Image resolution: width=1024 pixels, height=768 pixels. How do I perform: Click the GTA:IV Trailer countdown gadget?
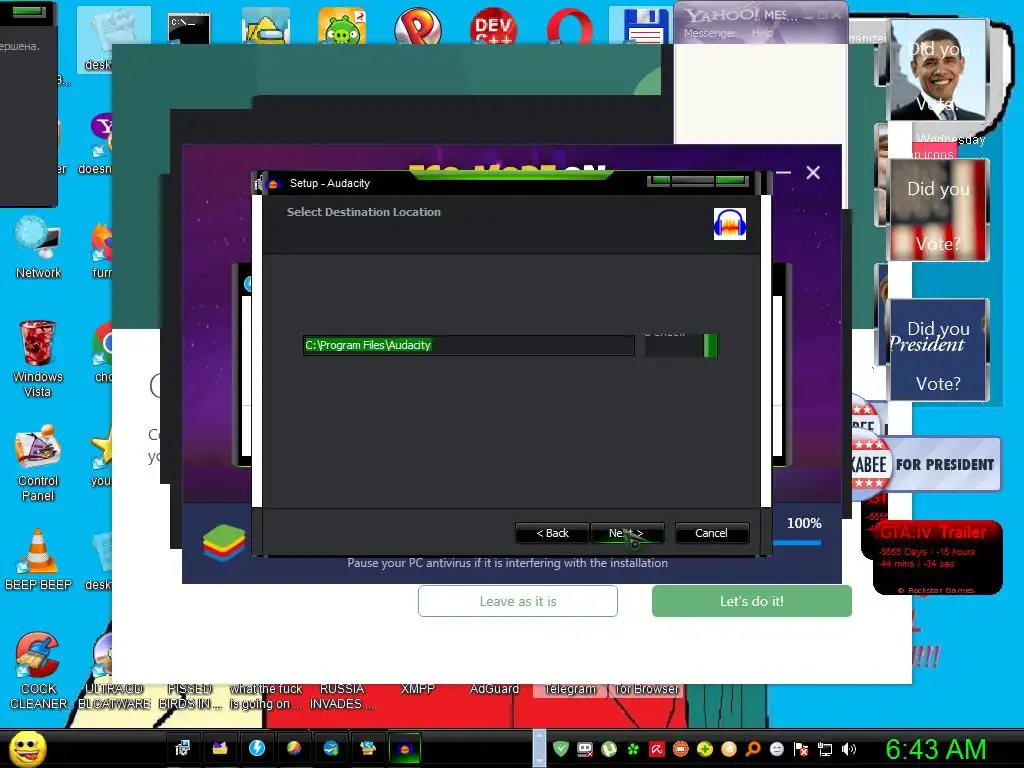click(937, 557)
